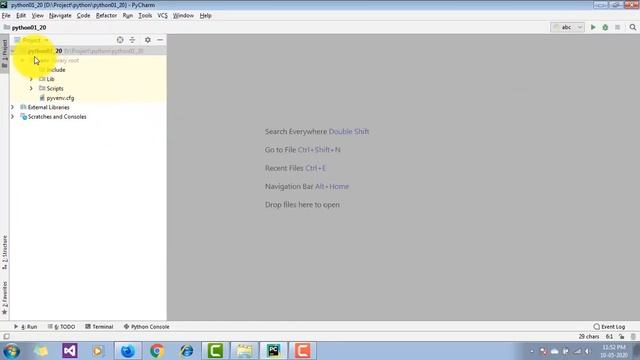
Task: Click the cloud icon in system tray
Action: (x=554, y=351)
